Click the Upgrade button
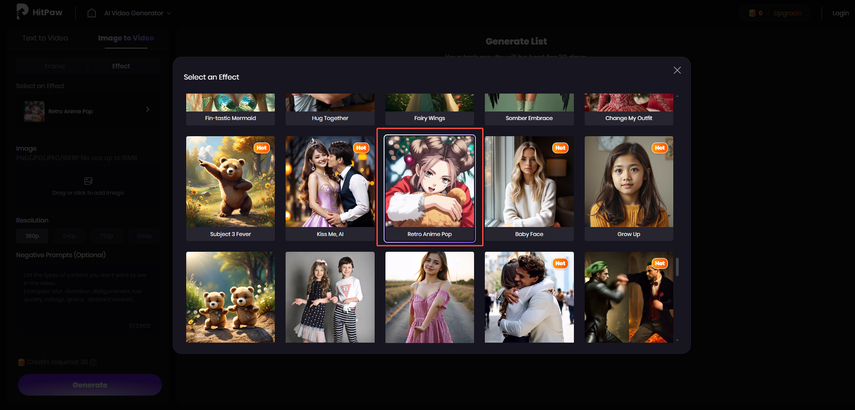Image resolution: width=855 pixels, height=410 pixels. [787, 13]
